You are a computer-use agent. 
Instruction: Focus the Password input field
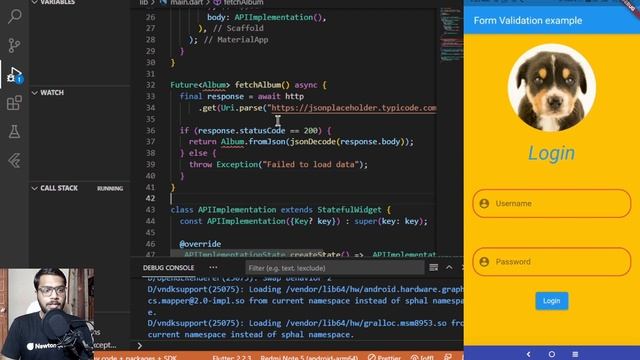click(x=551, y=262)
